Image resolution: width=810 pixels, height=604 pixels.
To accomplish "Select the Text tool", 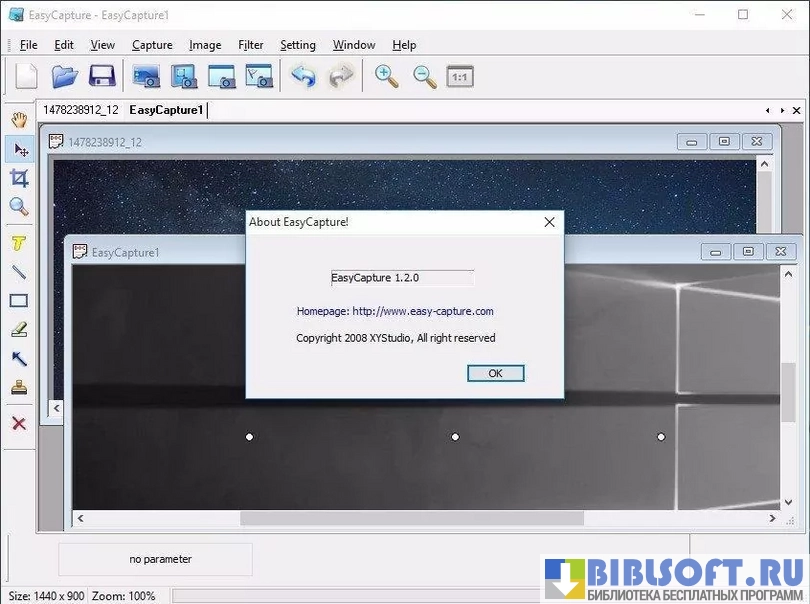I will pyautogui.click(x=19, y=243).
